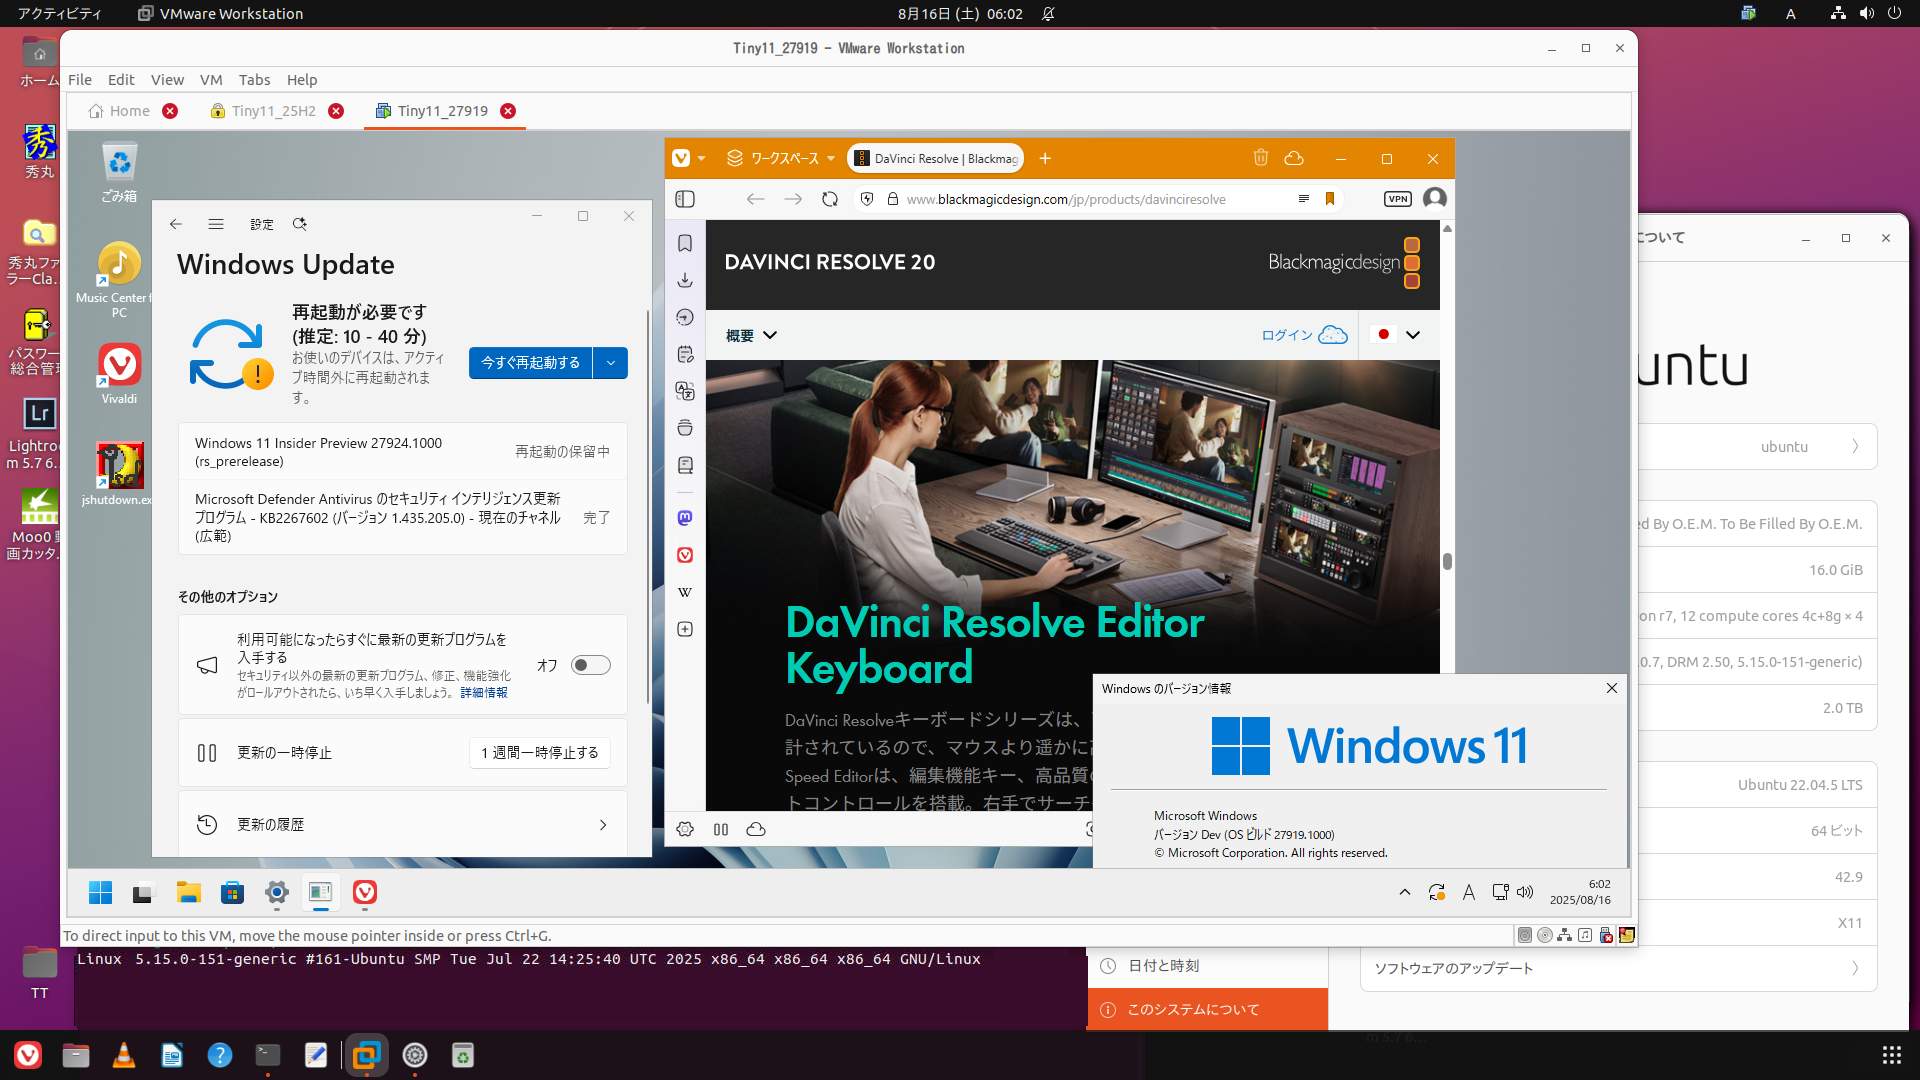Open Vivaldi translate panel icon
Screen dimensions: 1920x1080
pyautogui.click(x=685, y=391)
